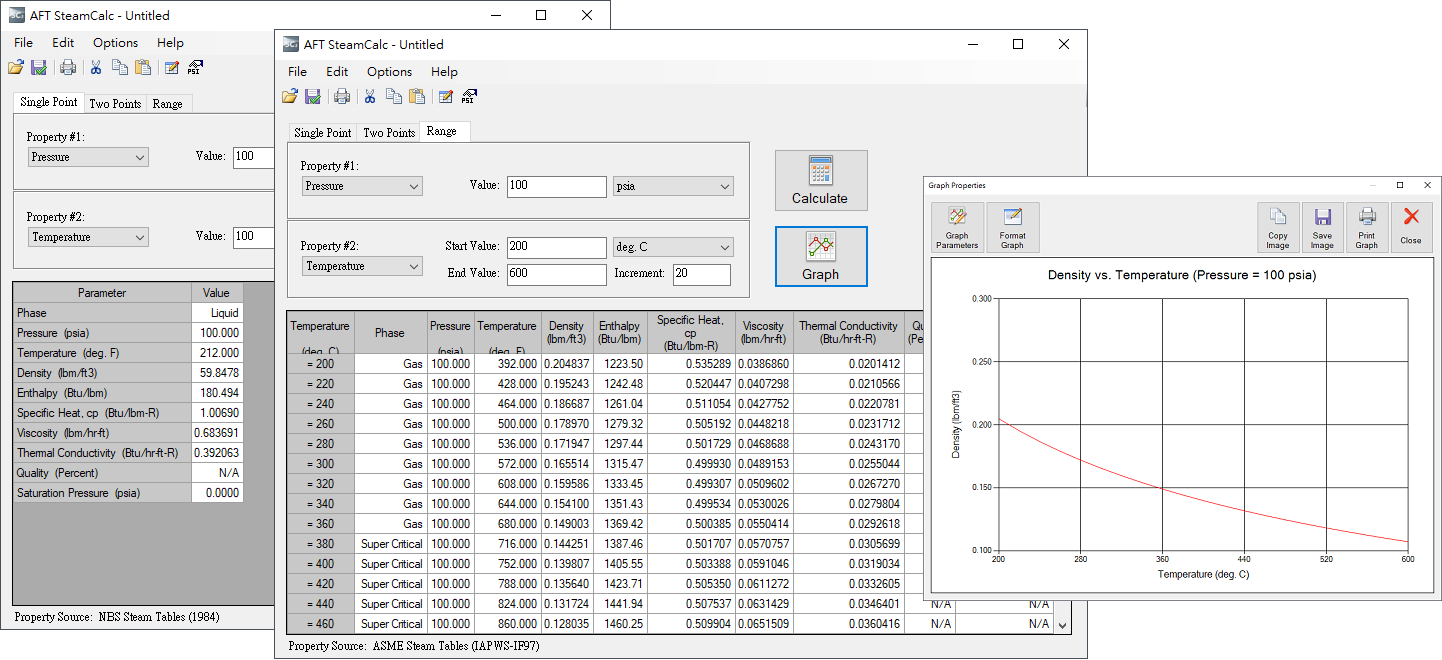Image resolution: width=1442 pixels, height=660 pixels.
Task: Click the SteamCalc app icon in the front window title bar
Action: (290, 44)
